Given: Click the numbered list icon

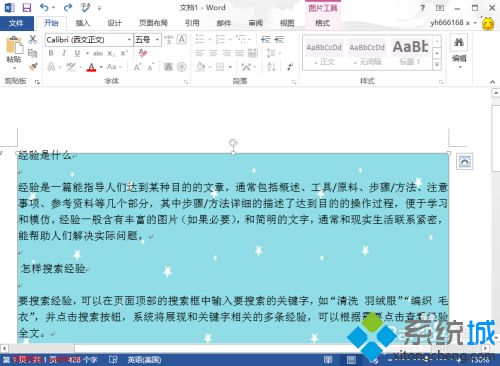Looking at the screenshot, I should 220,39.
